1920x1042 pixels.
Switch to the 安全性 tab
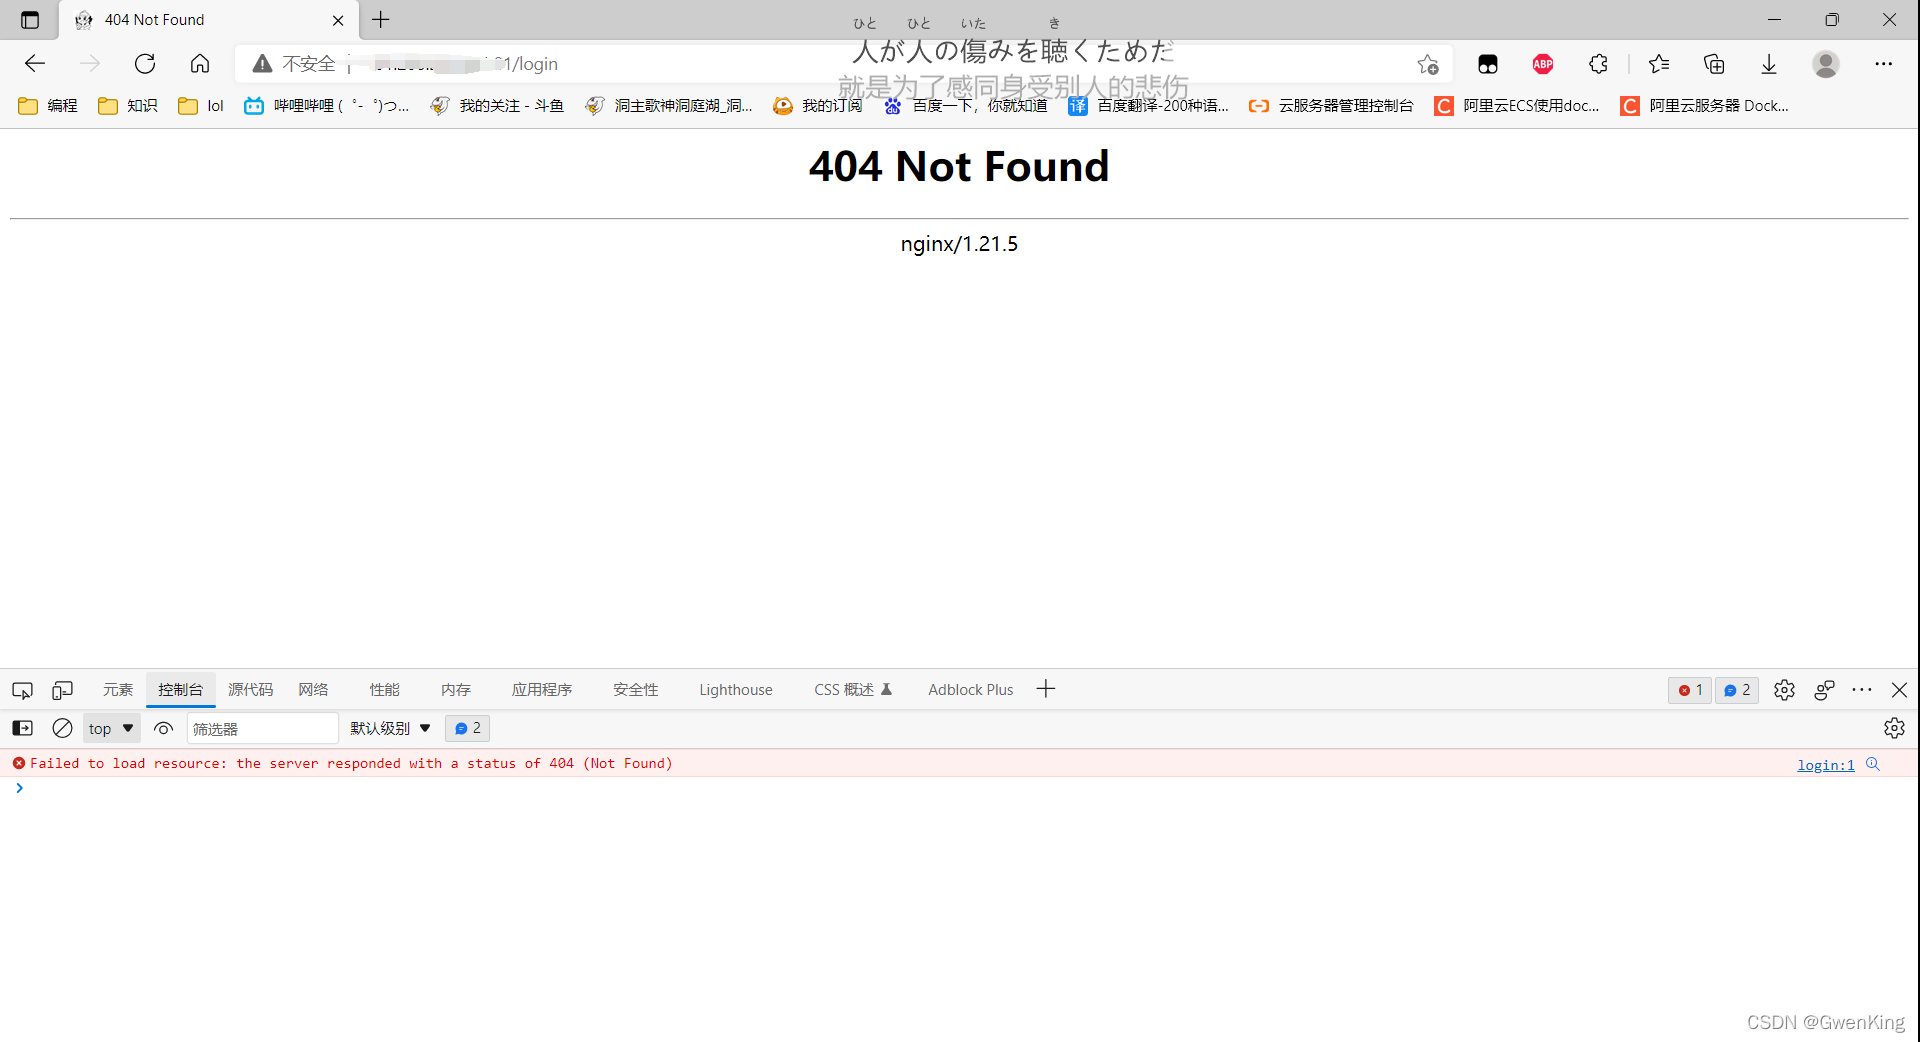(635, 690)
